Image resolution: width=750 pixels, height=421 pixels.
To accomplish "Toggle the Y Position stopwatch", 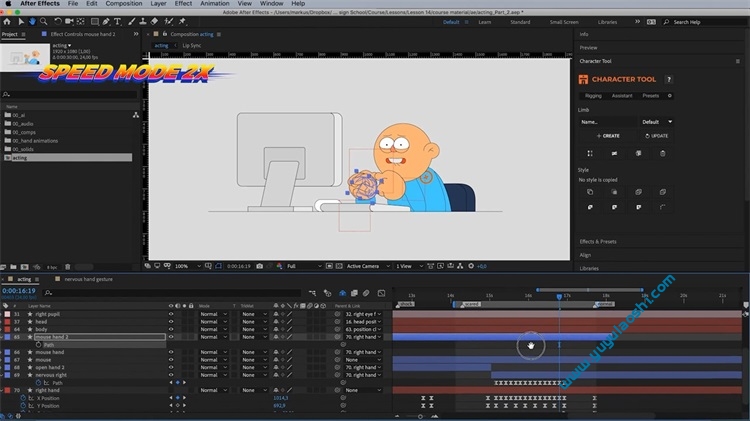I will (22, 406).
